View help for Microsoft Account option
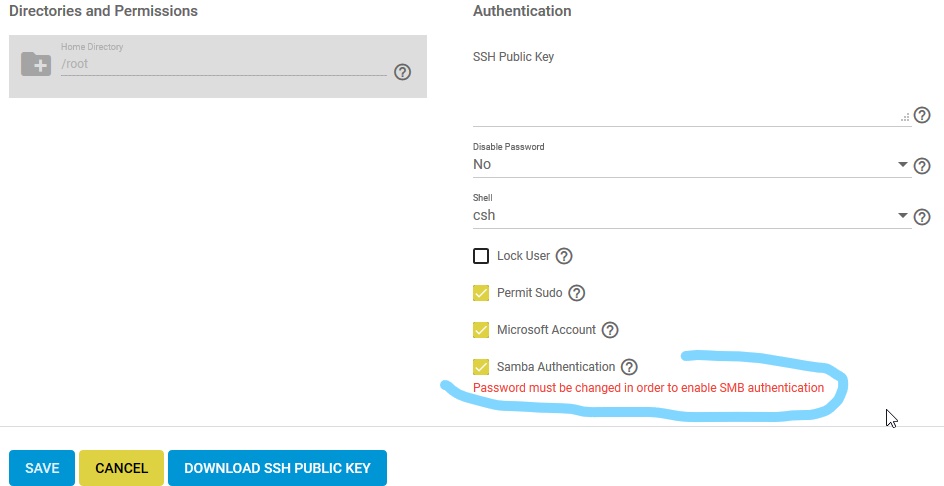 [x=610, y=330]
